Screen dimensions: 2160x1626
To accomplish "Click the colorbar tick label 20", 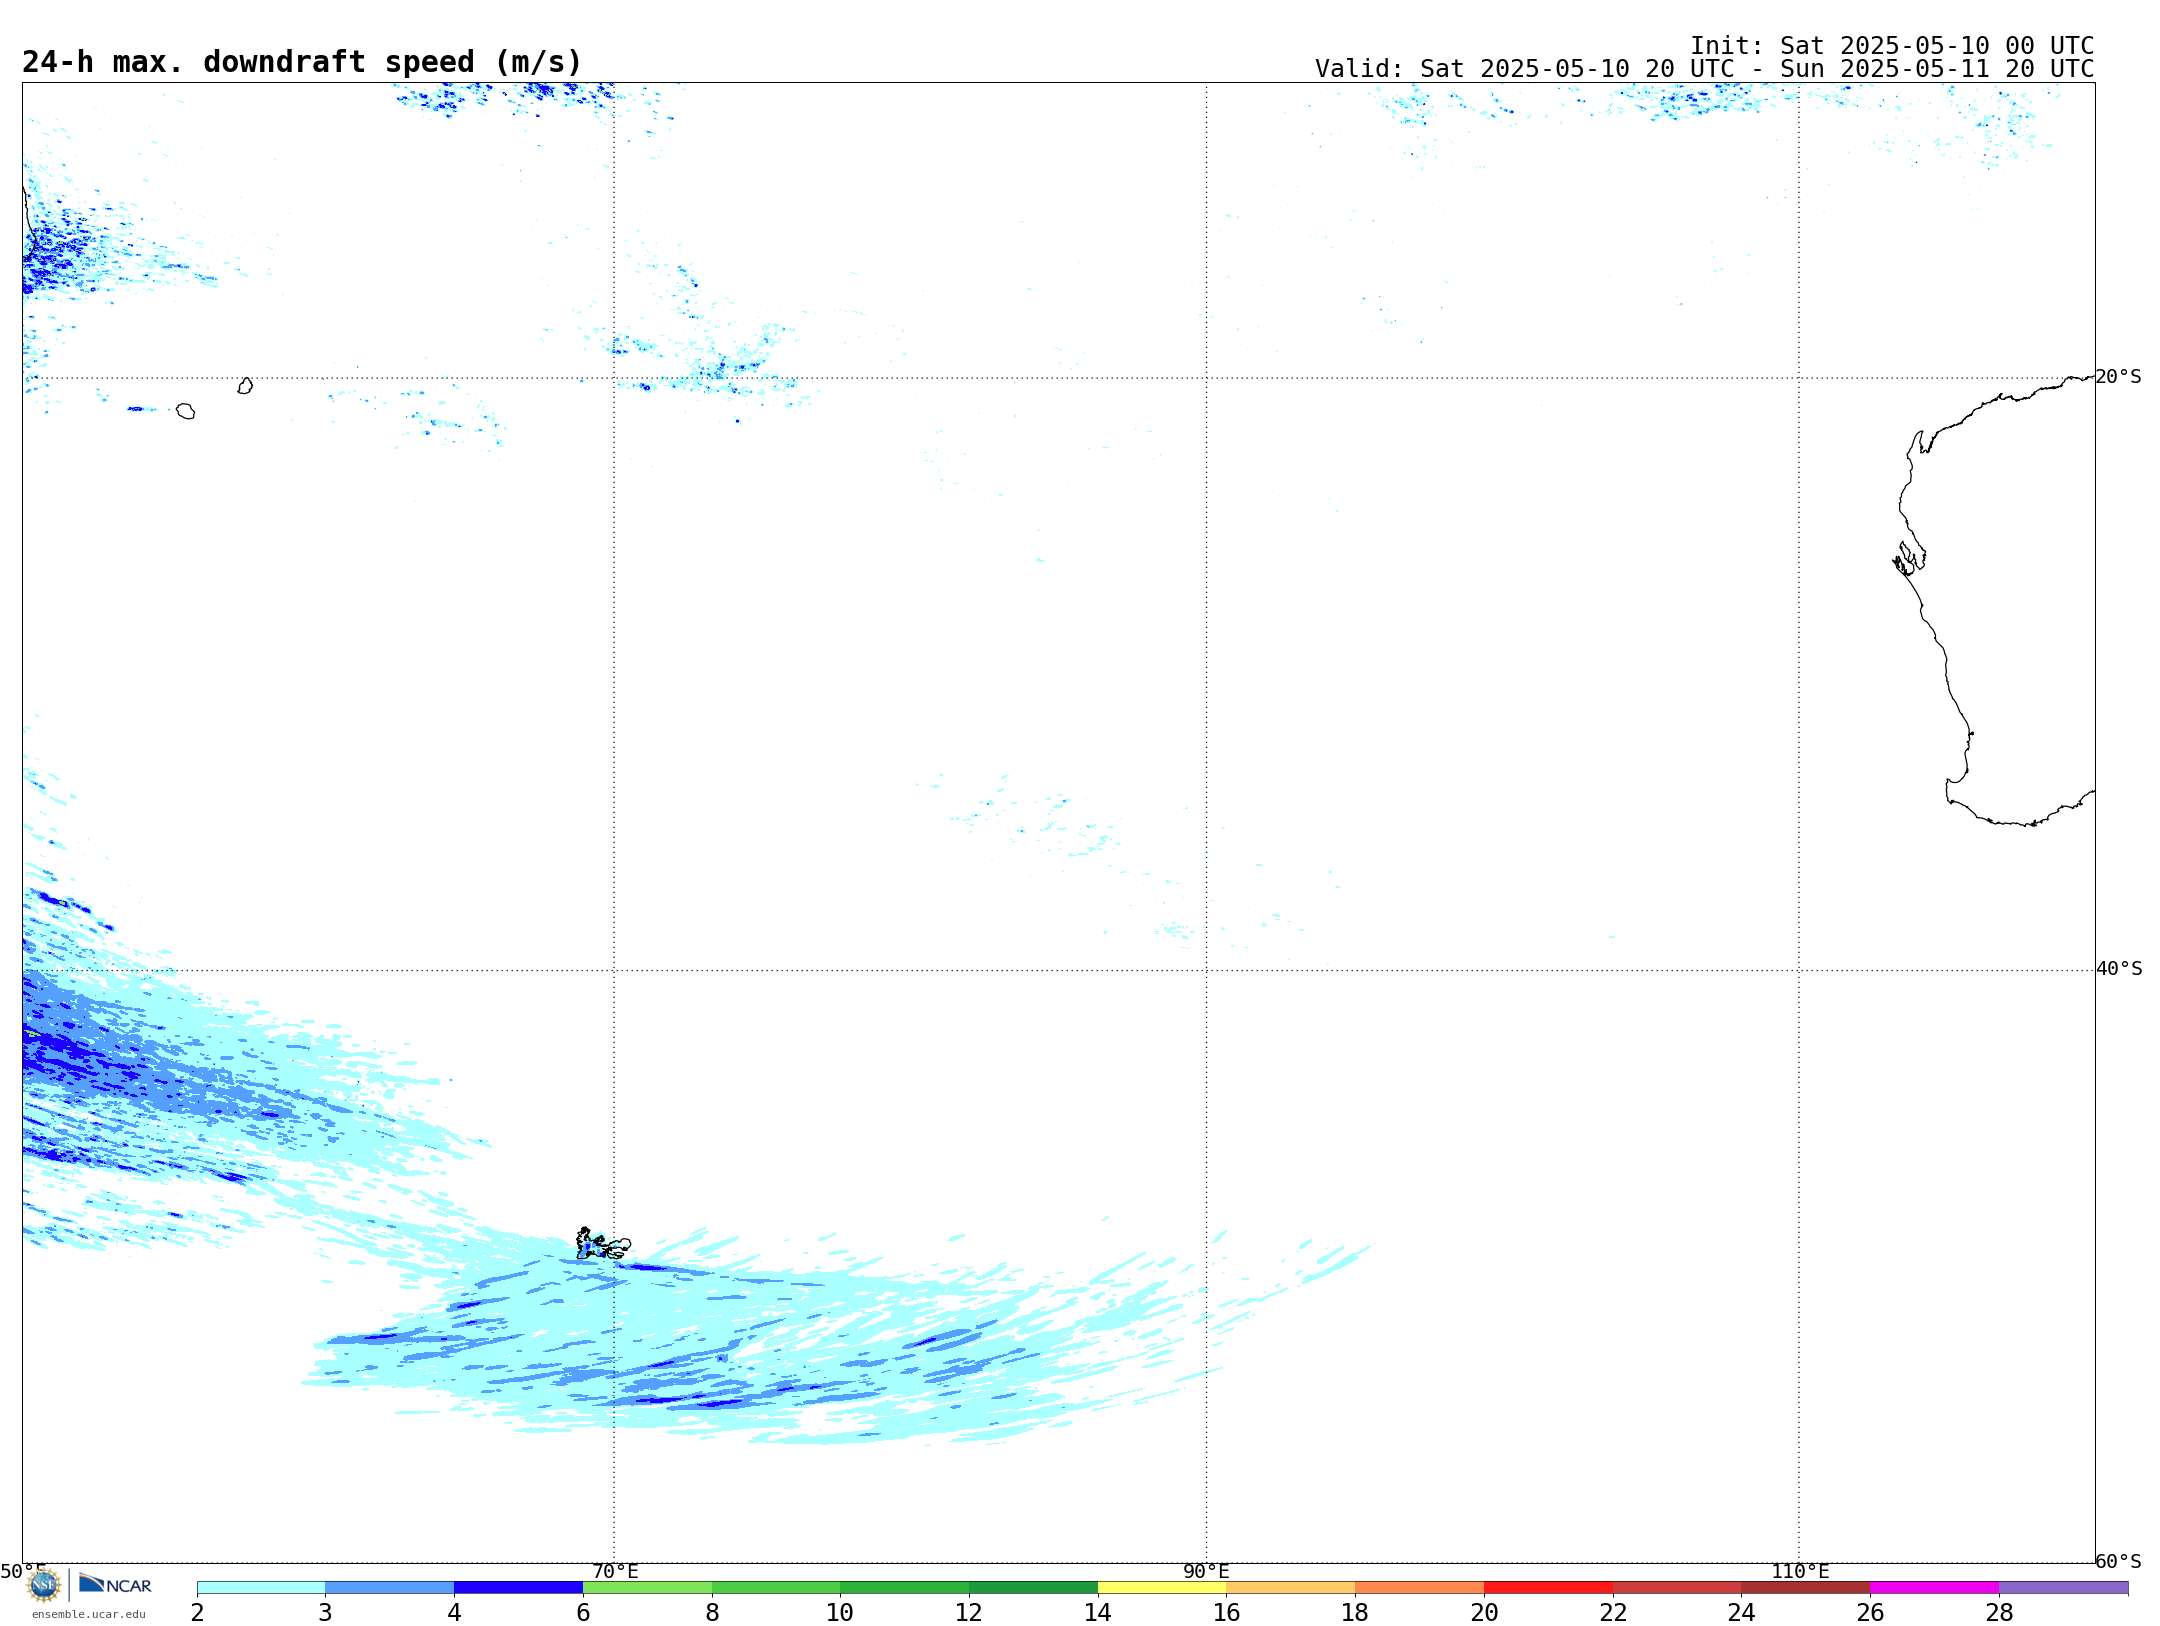I will [x=1484, y=1613].
